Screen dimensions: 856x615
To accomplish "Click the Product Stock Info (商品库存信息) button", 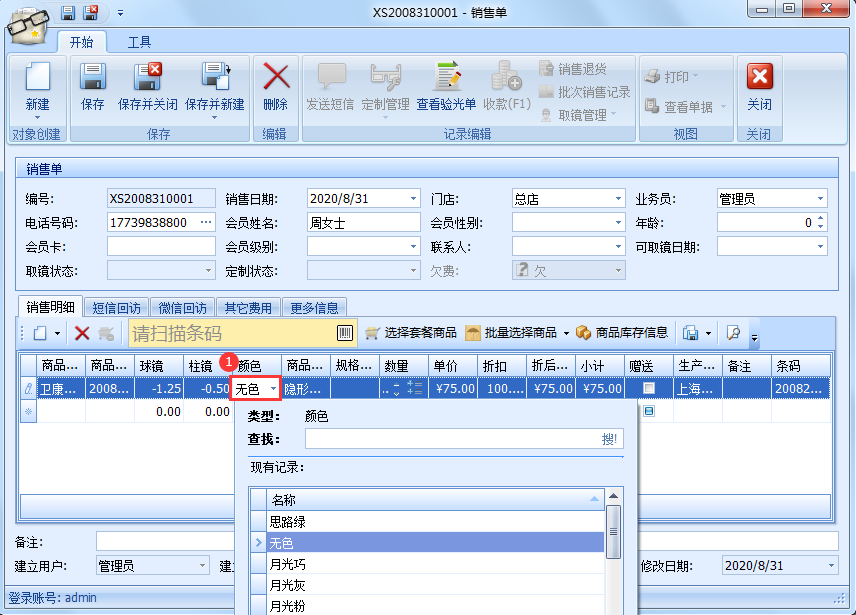I will (x=622, y=333).
